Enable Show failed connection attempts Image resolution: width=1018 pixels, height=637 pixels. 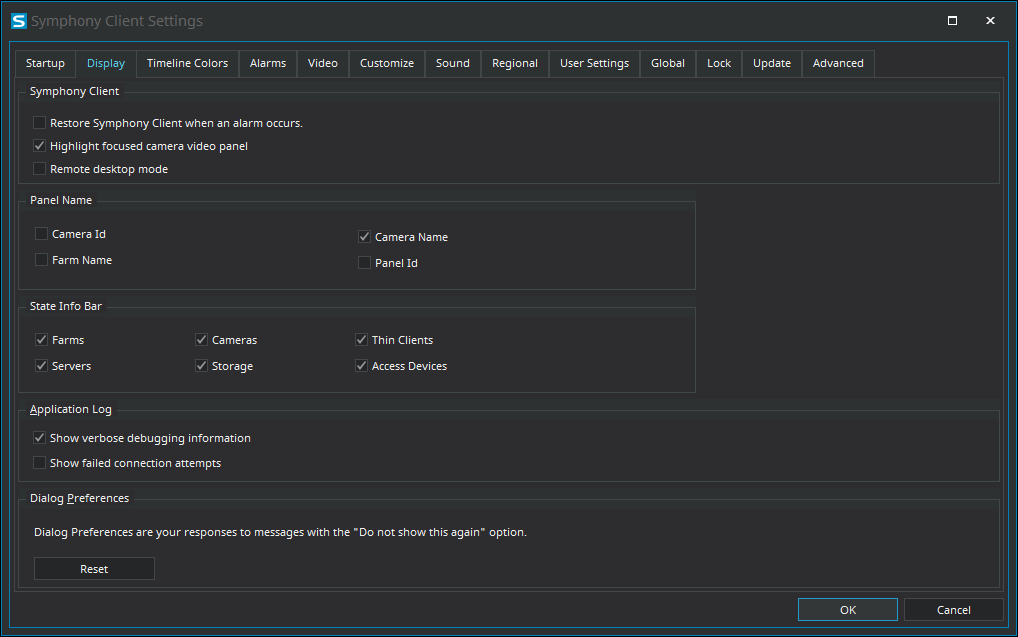[40, 462]
